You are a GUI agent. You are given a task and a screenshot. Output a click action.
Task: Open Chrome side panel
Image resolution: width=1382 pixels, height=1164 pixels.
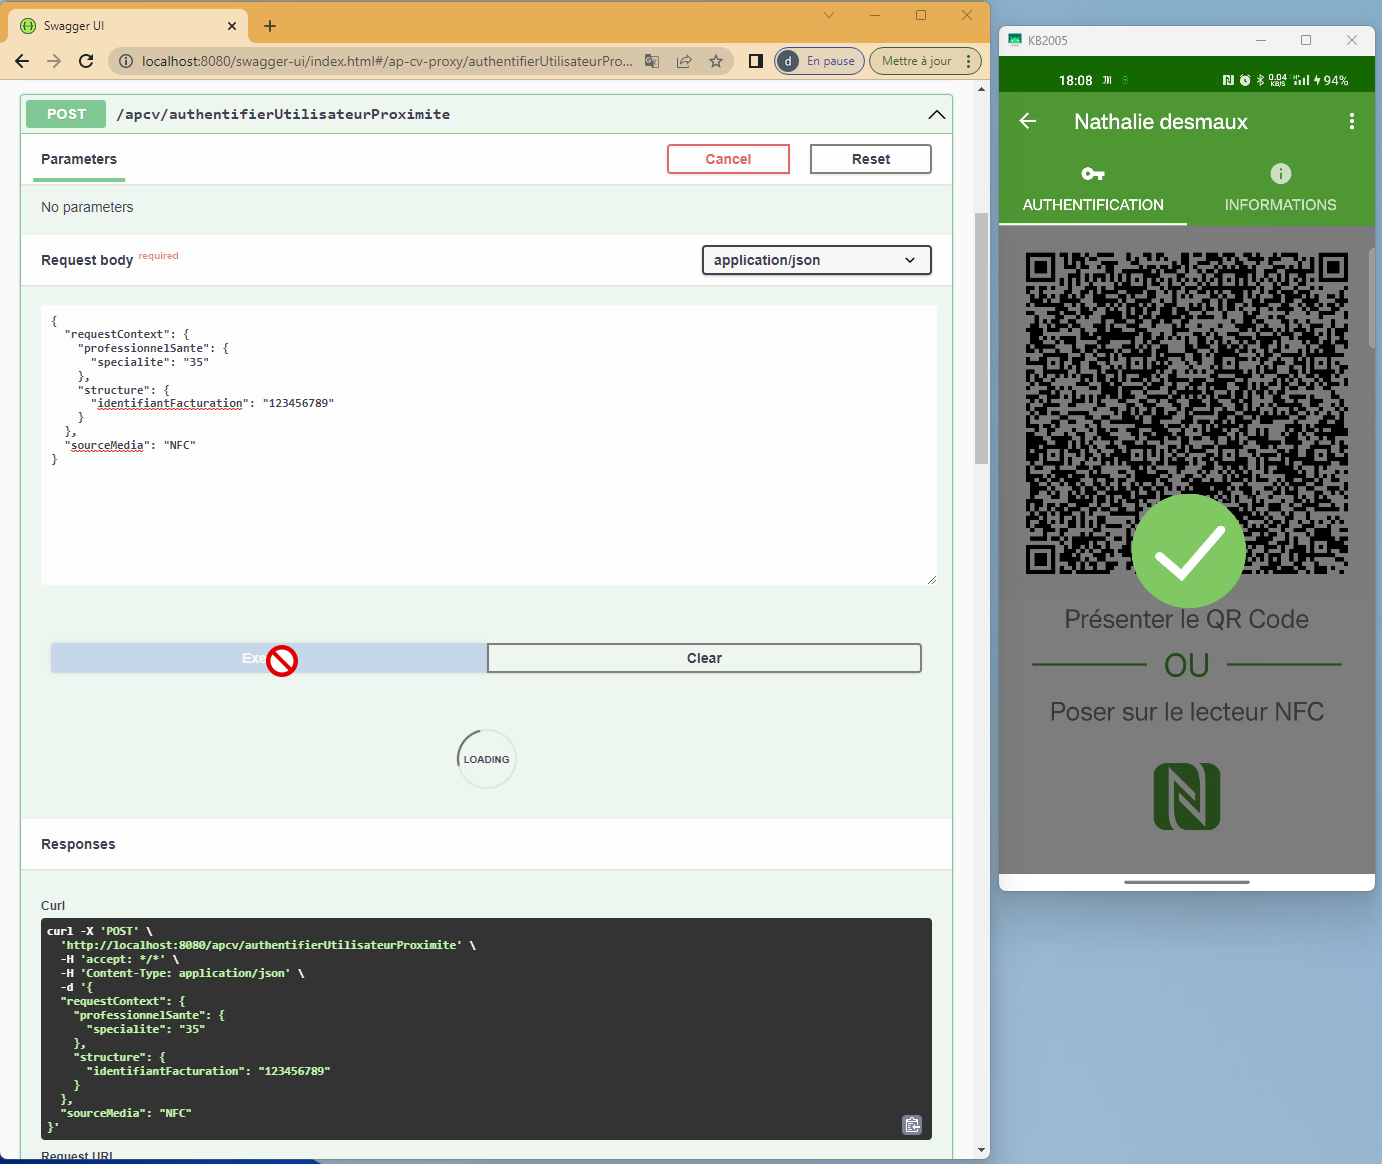click(x=756, y=61)
